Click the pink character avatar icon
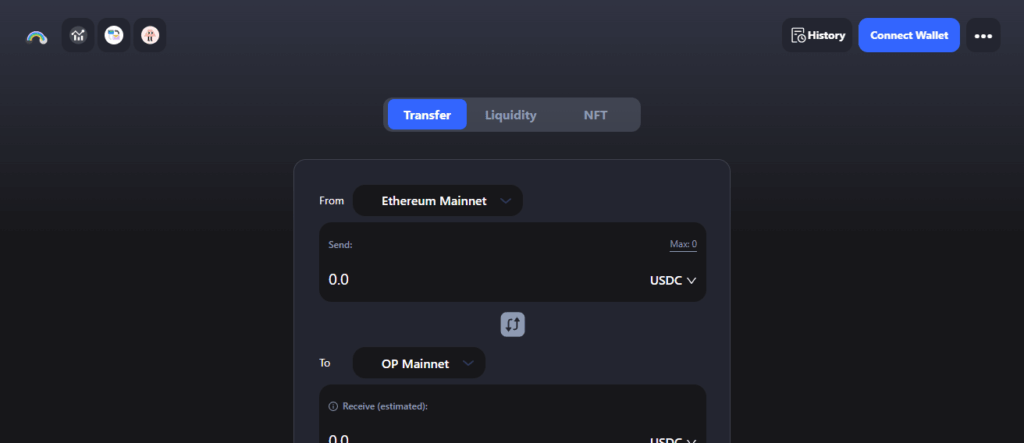1024x443 pixels. point(149,36)
